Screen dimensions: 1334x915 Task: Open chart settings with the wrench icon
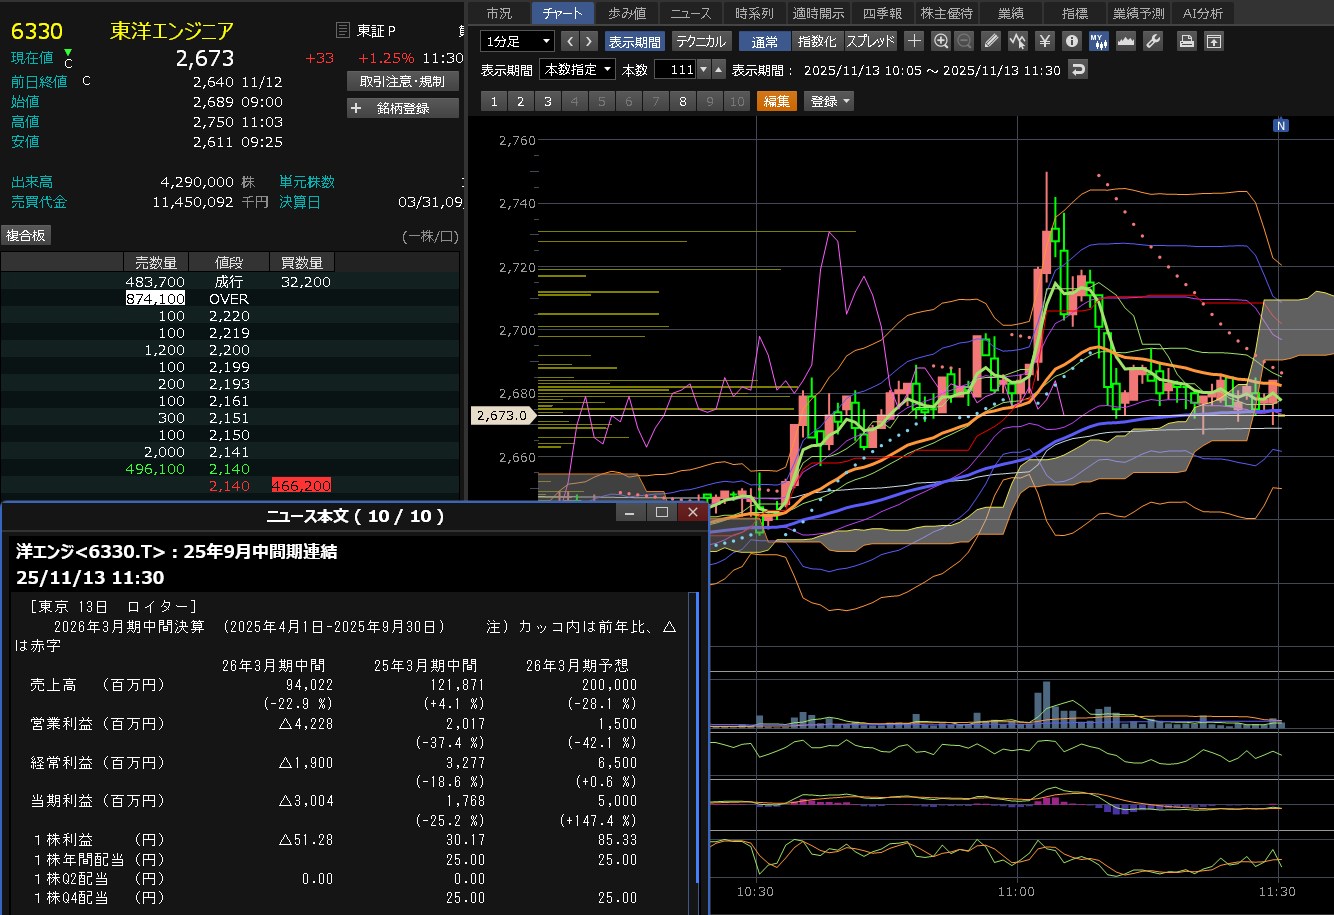point(1153,41)
